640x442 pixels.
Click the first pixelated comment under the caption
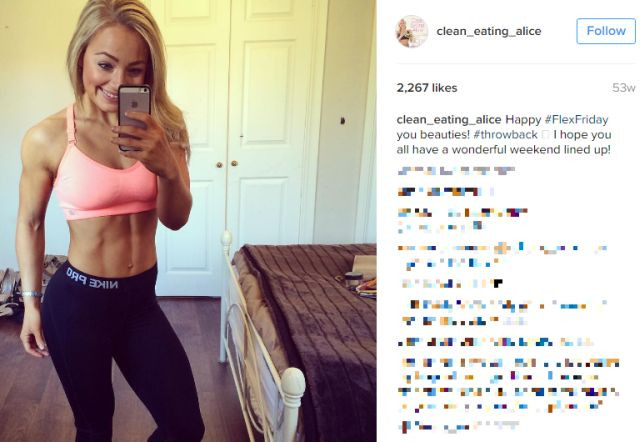456,171
